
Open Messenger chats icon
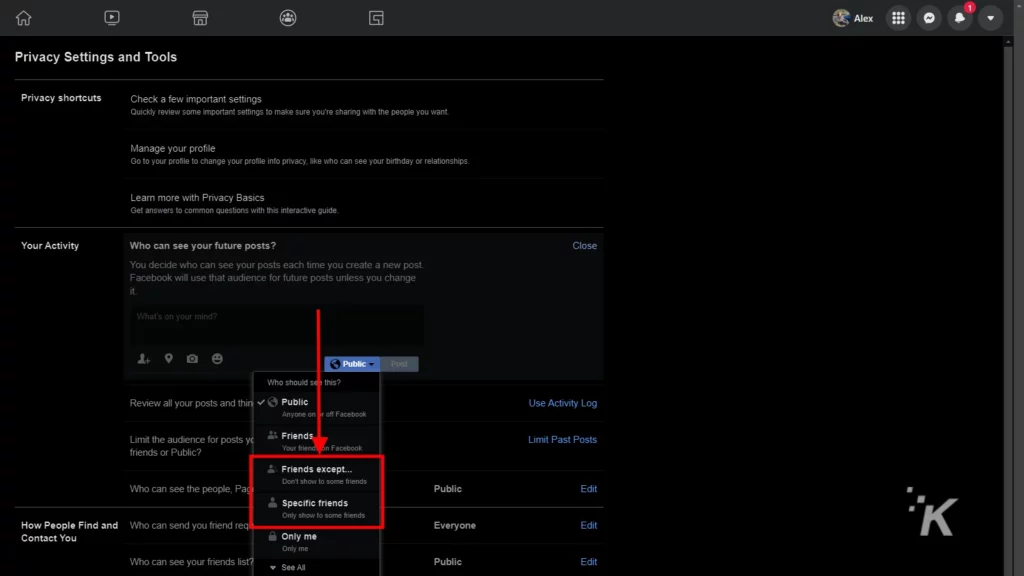click(x=929, y=18)
